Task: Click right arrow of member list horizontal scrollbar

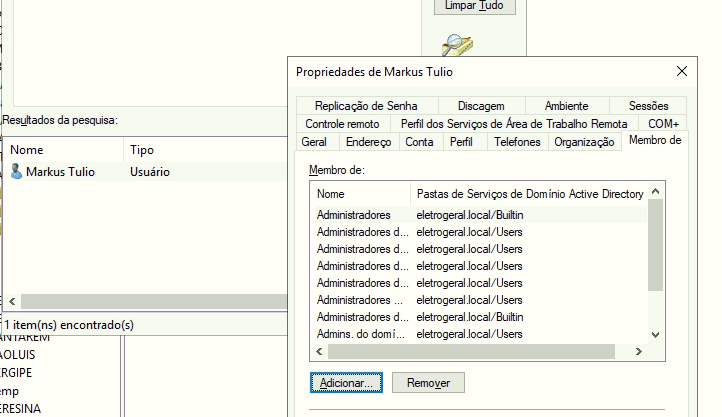Action: 639,352
